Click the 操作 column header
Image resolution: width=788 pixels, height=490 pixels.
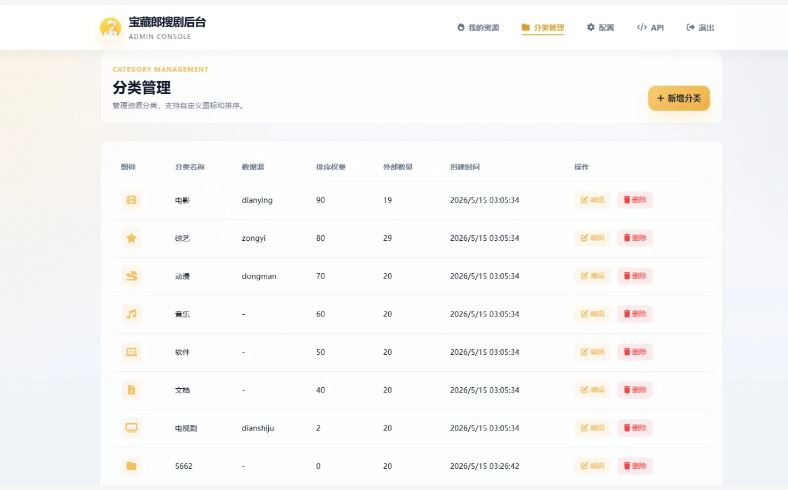581,167
